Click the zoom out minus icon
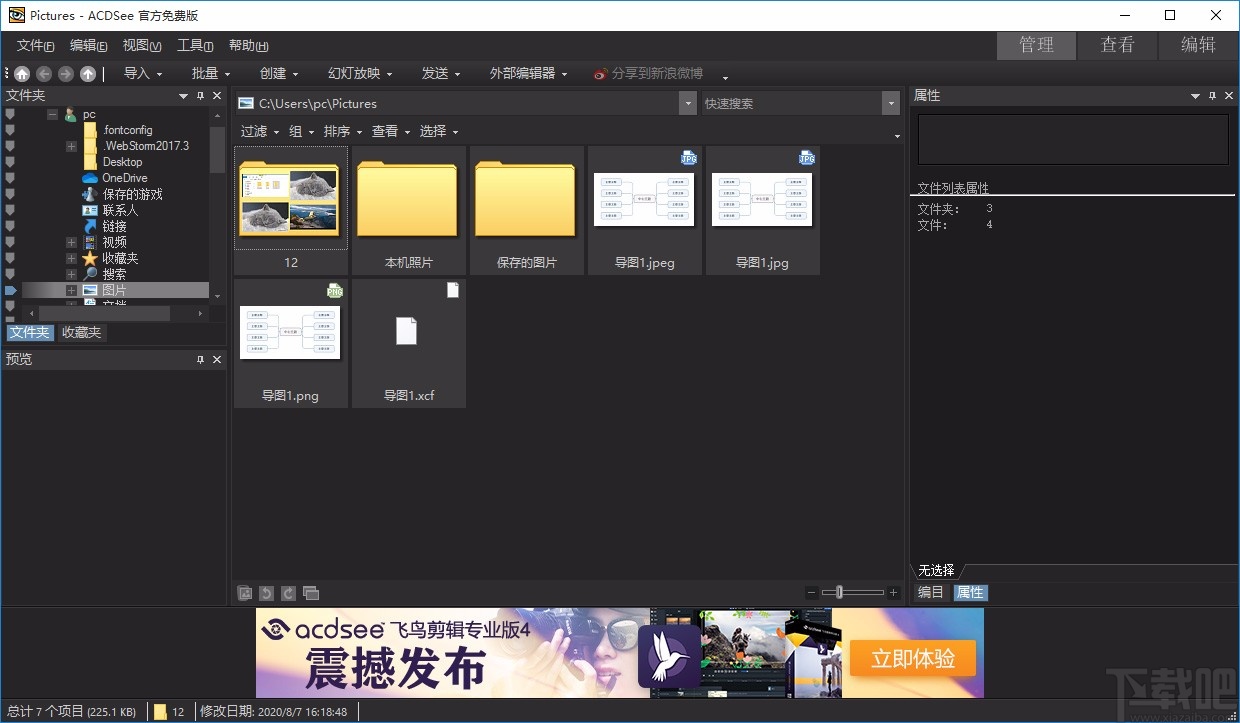 coord(811,592)
